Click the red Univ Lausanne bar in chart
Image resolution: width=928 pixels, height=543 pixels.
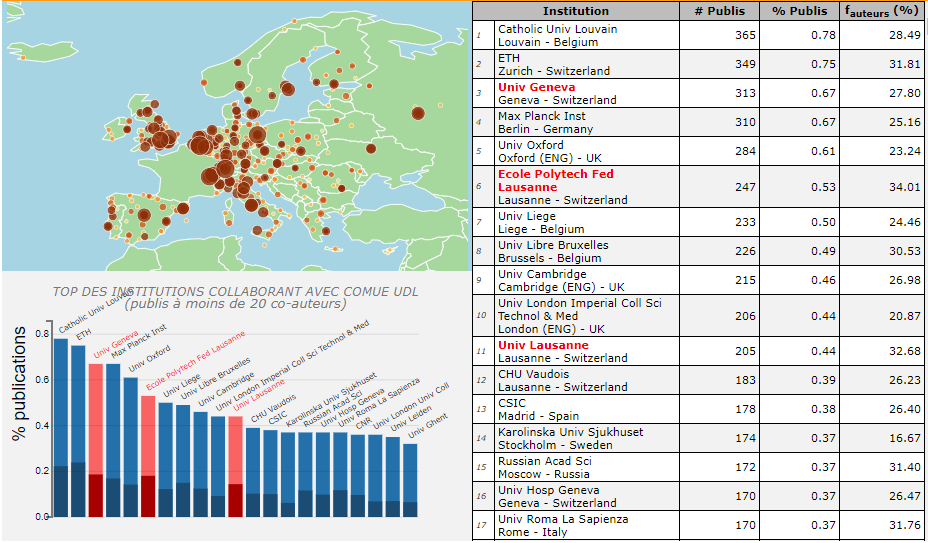(236, 467)
